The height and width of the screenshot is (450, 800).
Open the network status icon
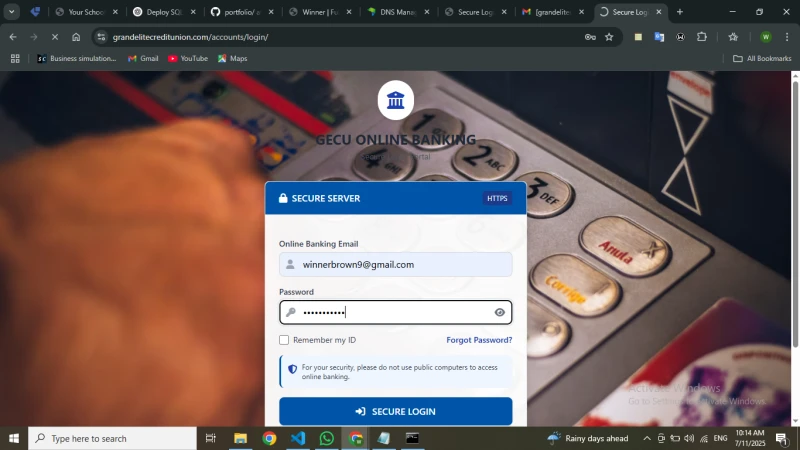(704, 438)
